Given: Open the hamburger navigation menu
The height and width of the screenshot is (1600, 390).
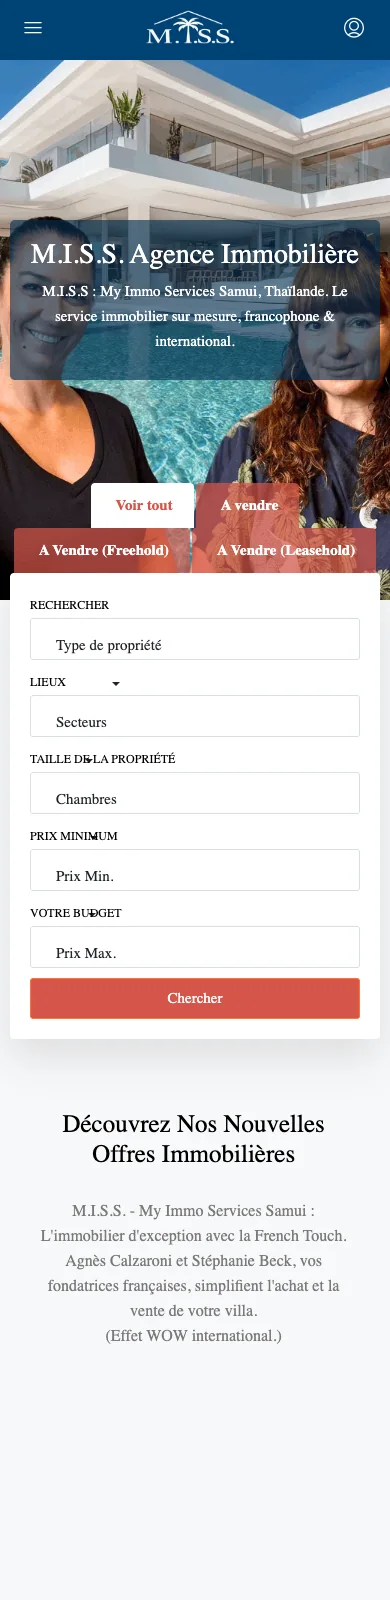Looking at the screenshot, I should (x=33, y=28).
